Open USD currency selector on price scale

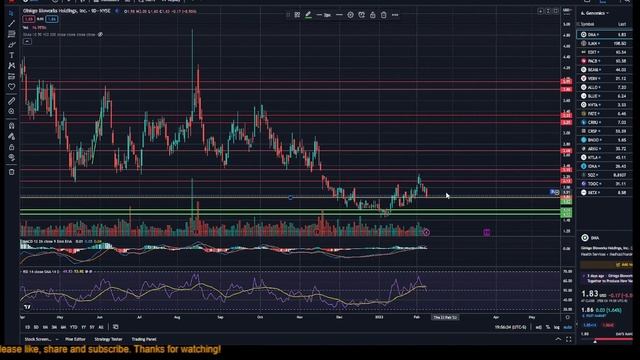click(x=567, y=10)
